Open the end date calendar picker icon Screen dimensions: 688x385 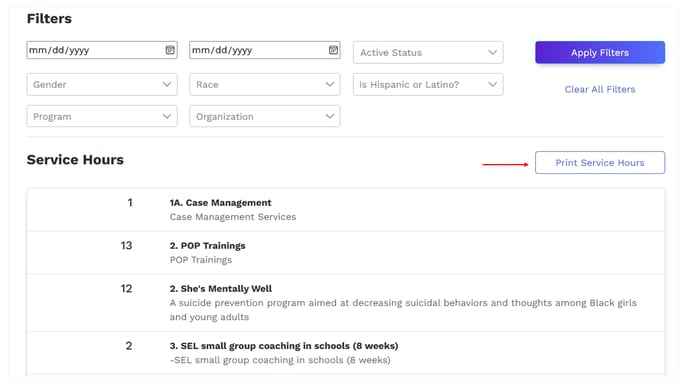tap(333, 50)
